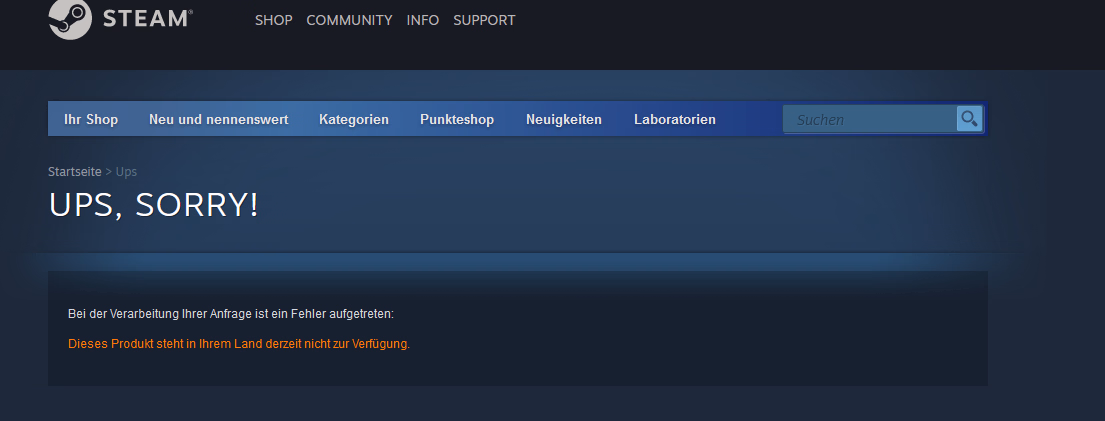Focus the Suchen search field
Screen dimensions: 1105x421
(x=870, y=119)
